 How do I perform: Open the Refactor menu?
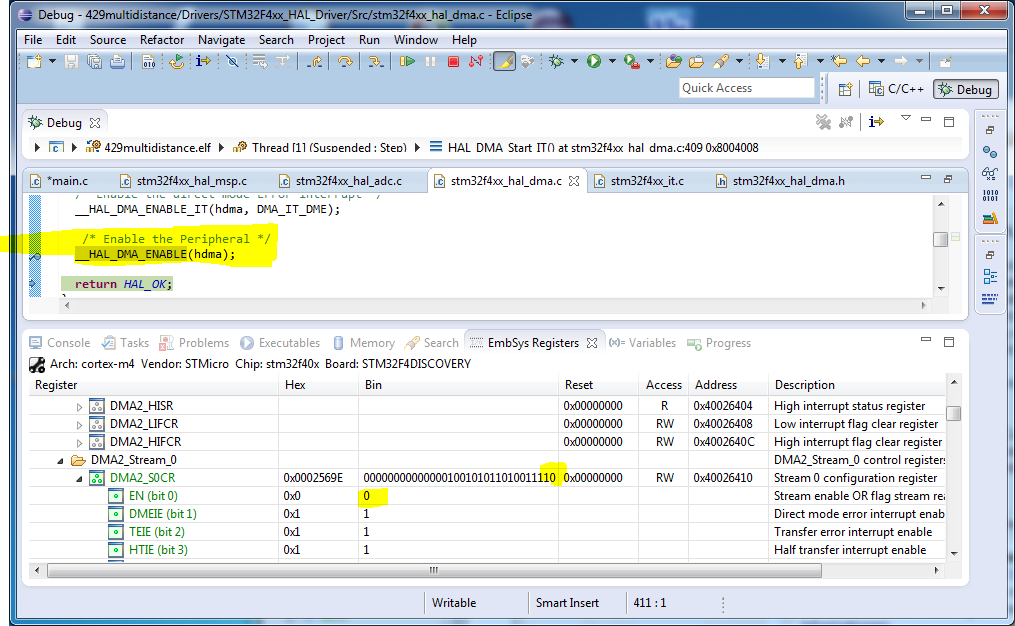coord(162,39)
